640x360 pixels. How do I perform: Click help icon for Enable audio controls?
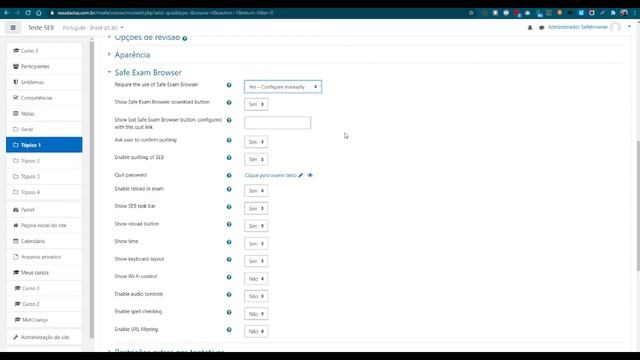pos(229,294)
